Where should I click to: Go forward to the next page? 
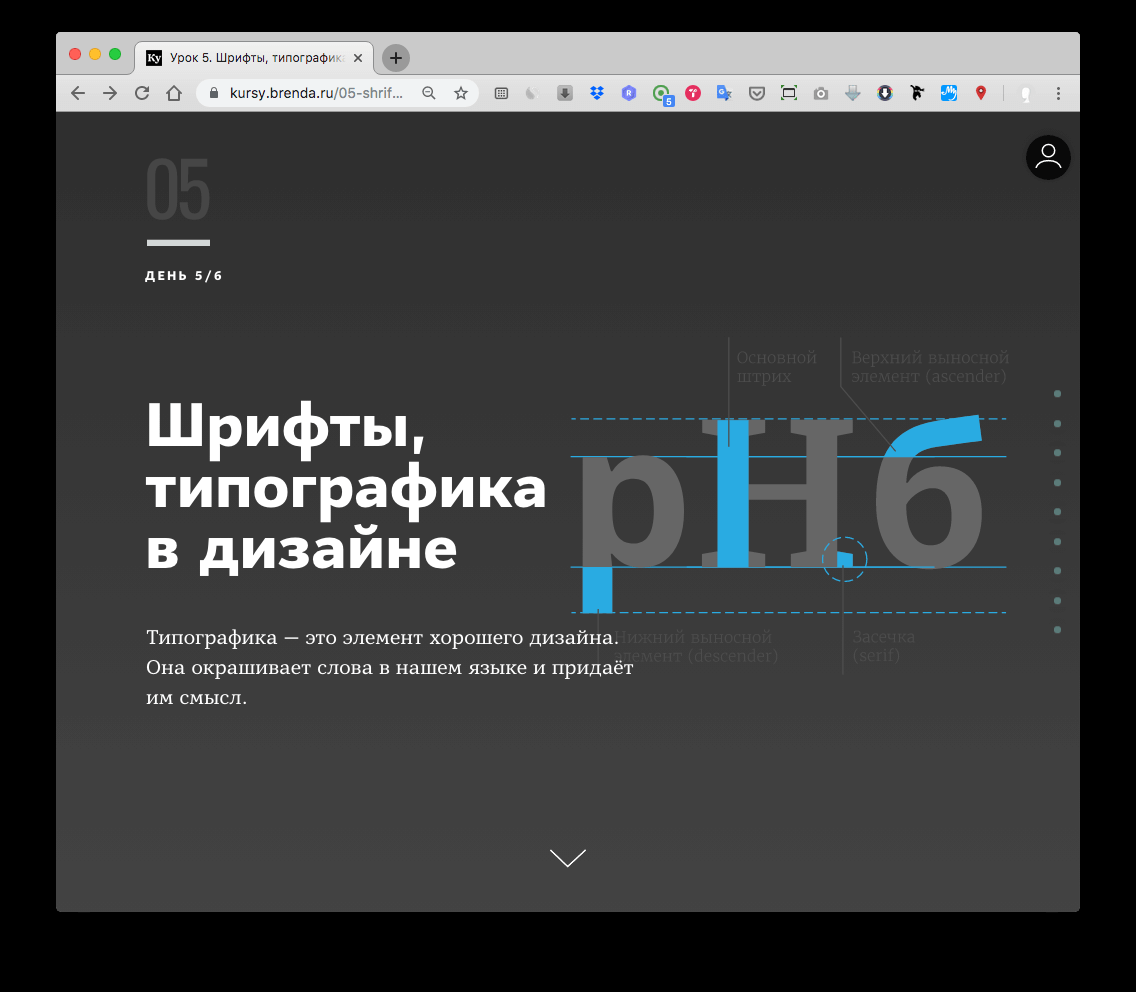[110, 93]
